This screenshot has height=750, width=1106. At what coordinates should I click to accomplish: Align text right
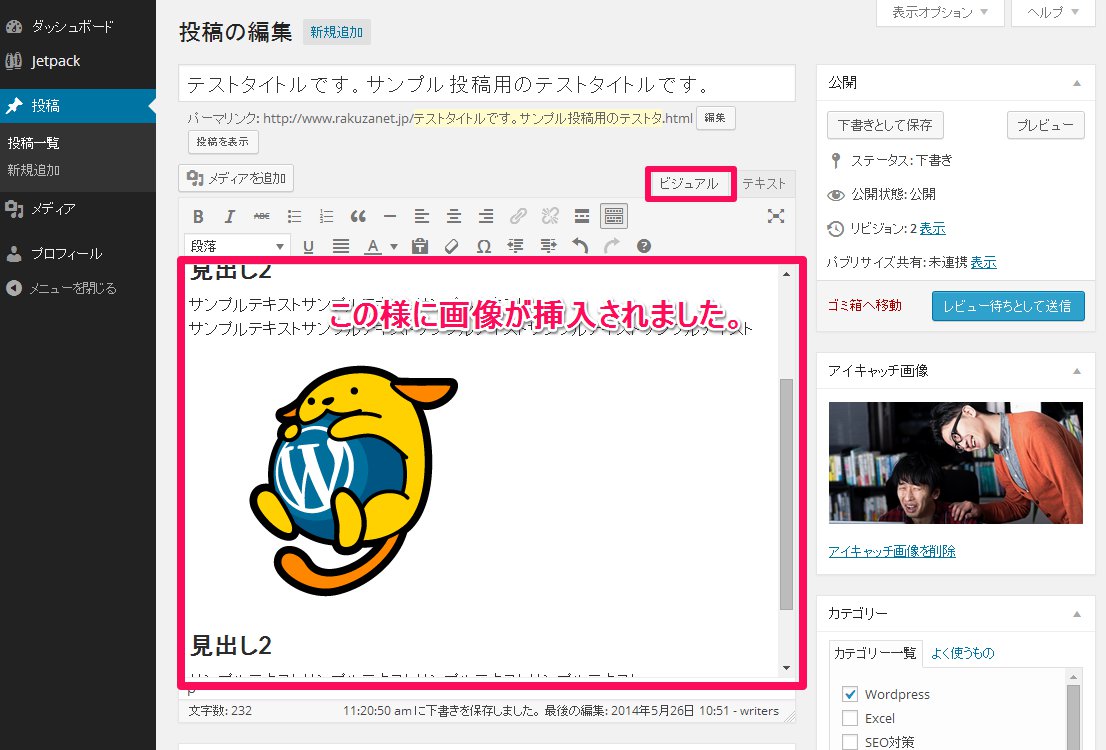[485, 217]
